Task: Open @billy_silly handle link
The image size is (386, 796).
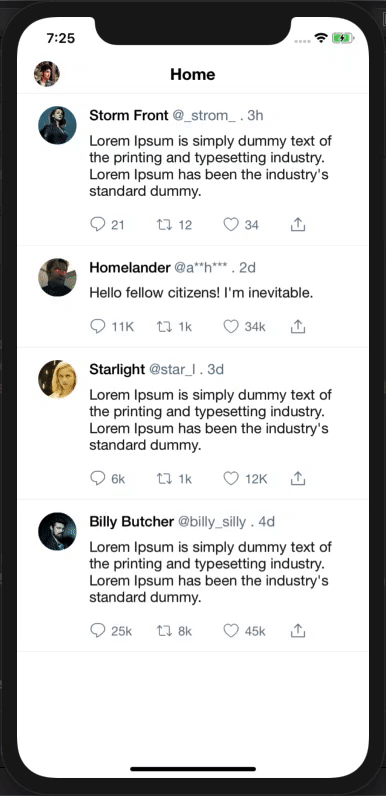Action: click(x=212, y=522)
